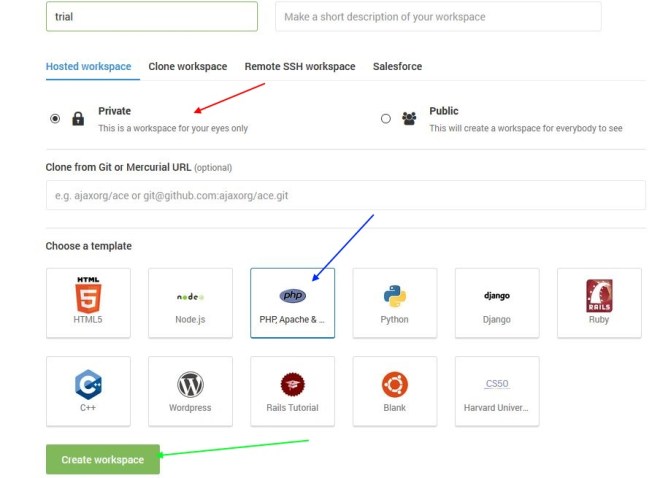Click the 'Rails Tutorial' template label
This screenshot has width=660, height=478.
(x=293, y=408)
